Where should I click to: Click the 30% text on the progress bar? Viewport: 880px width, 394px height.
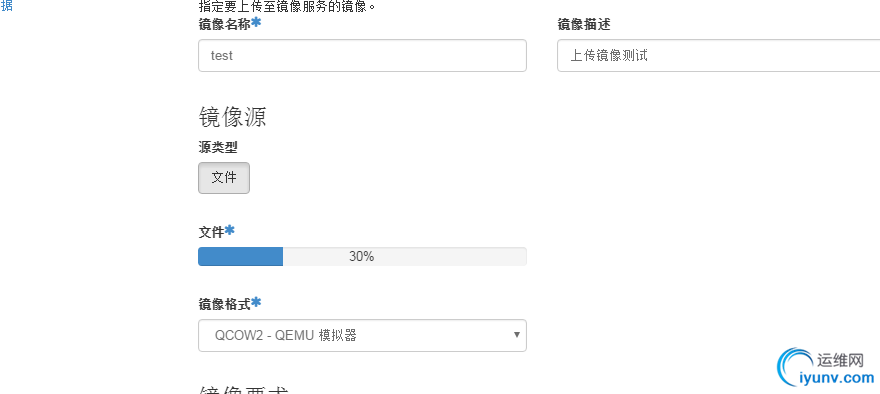pyautogui.click(x=361, y=256)
